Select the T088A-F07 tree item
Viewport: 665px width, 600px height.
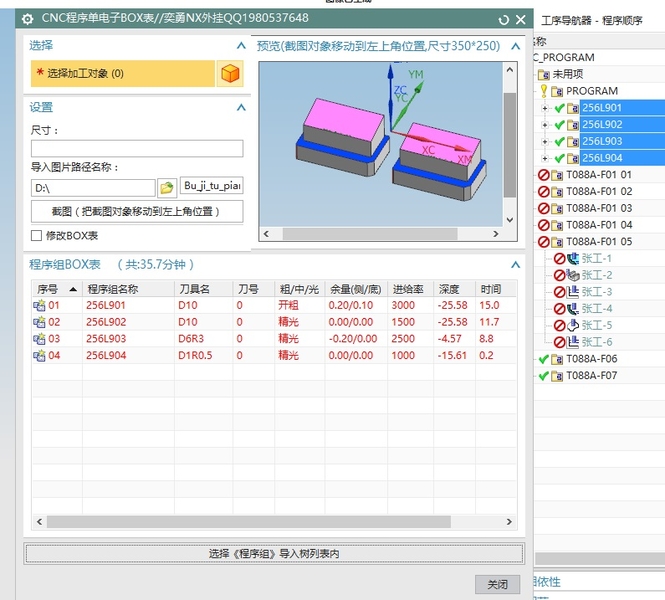[x=591, y=376]
